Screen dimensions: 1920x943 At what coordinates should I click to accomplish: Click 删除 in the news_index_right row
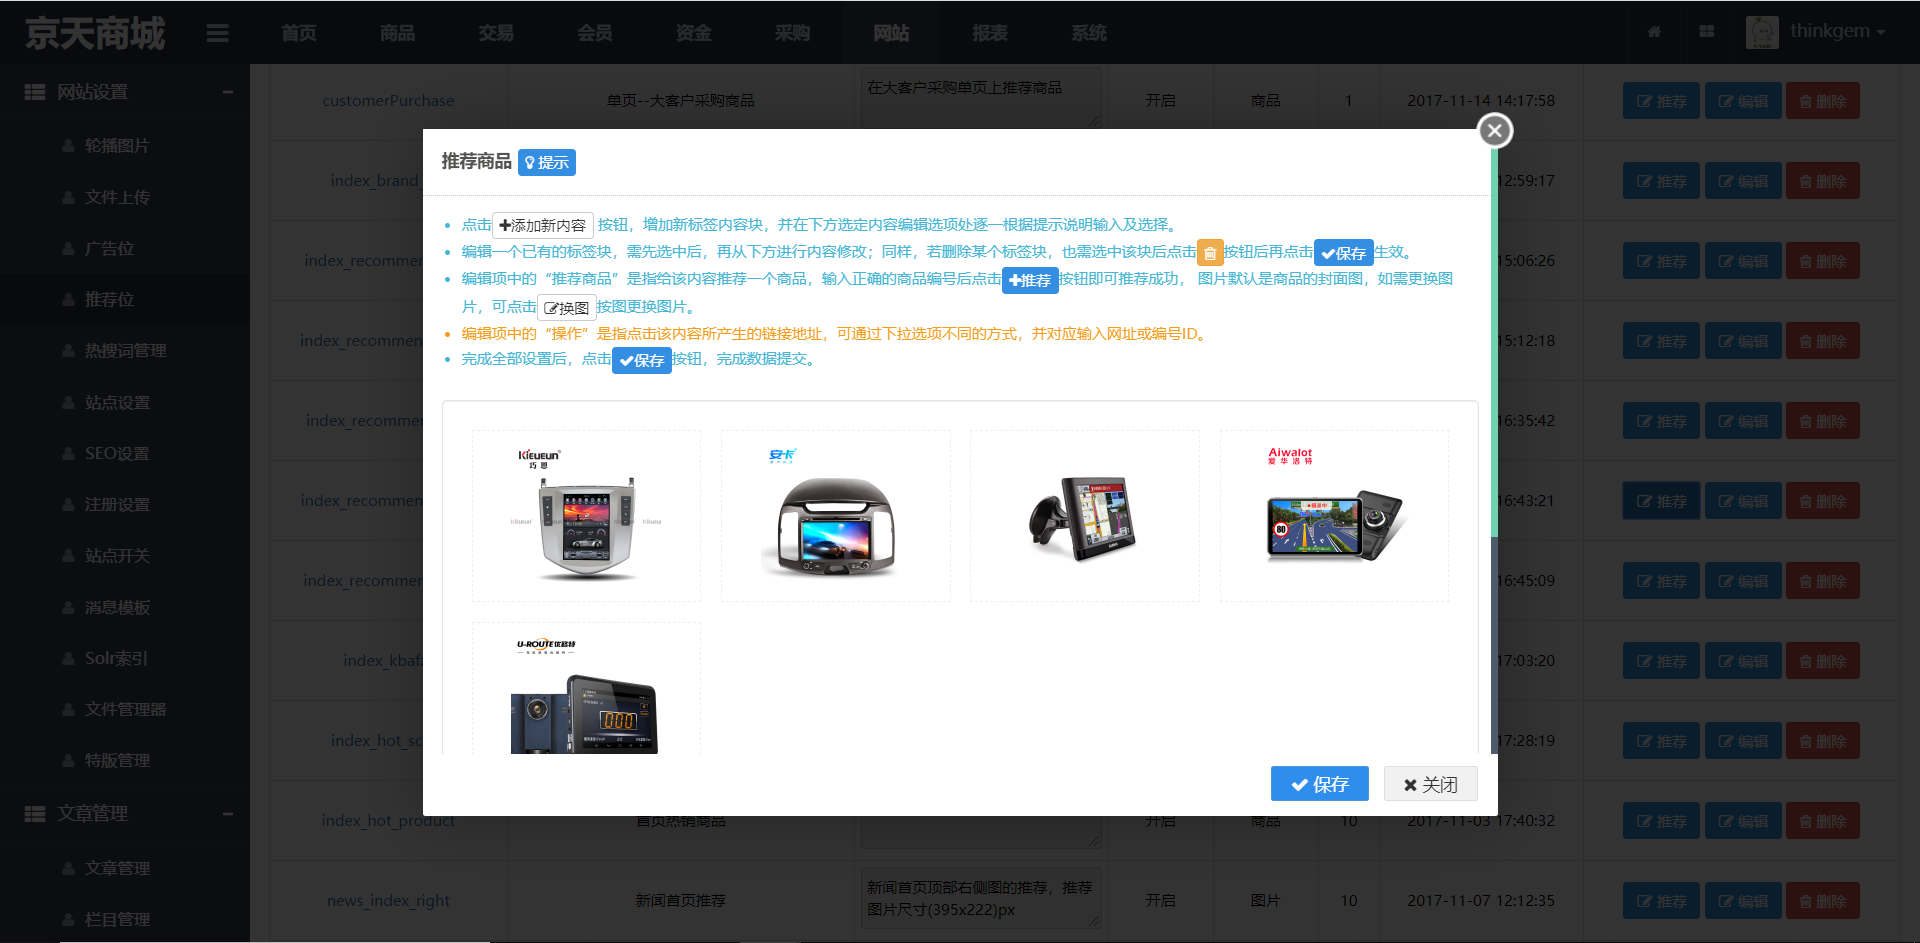coord(1823,901)
